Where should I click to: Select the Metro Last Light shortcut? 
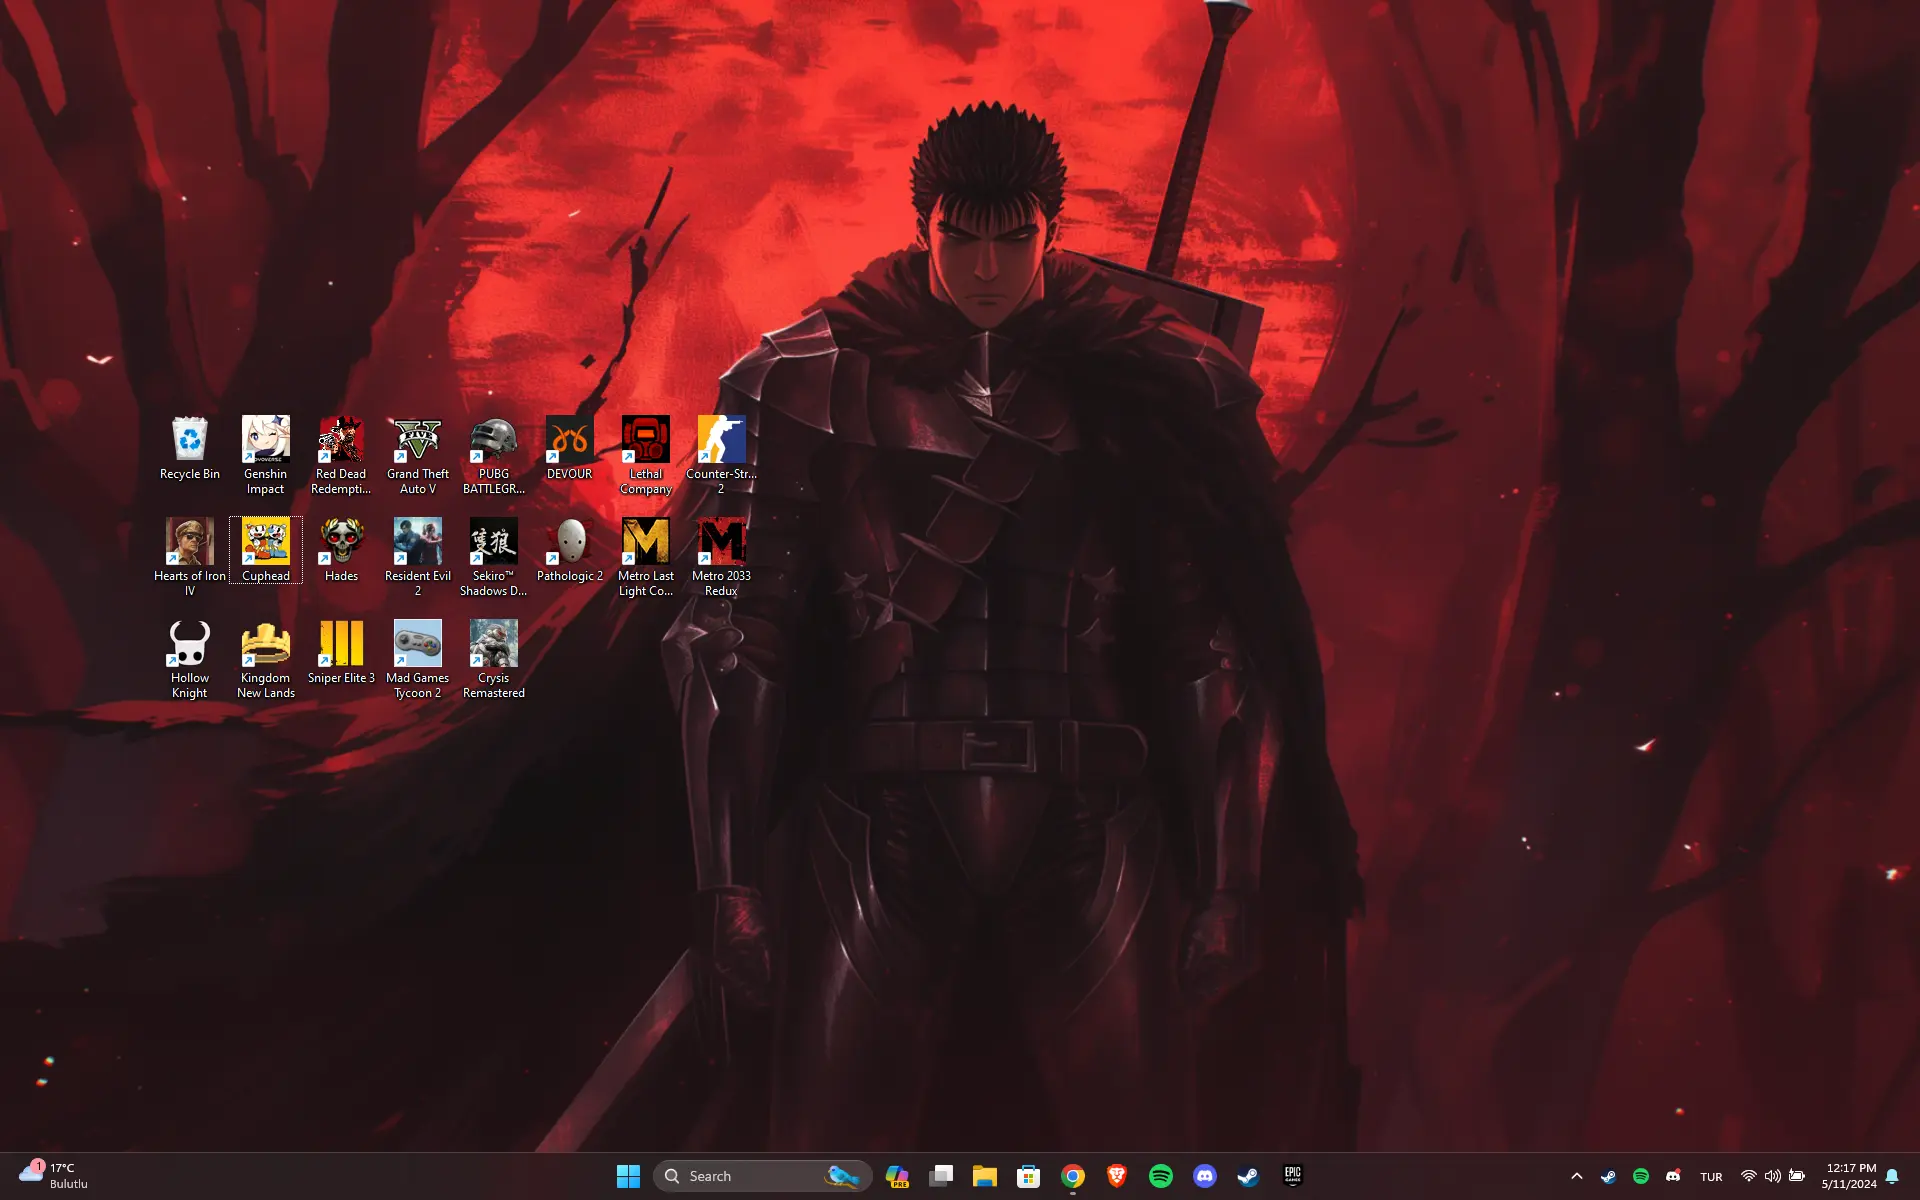[x=646, y=557]
